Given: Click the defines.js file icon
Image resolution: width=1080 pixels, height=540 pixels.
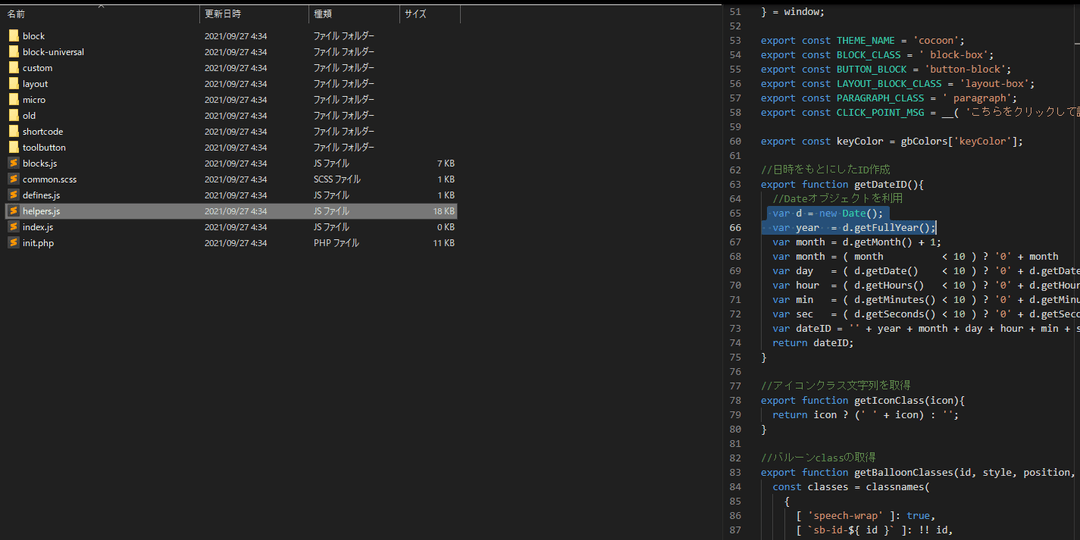Looking at the screenshot, I should click(x=14, y=195).
